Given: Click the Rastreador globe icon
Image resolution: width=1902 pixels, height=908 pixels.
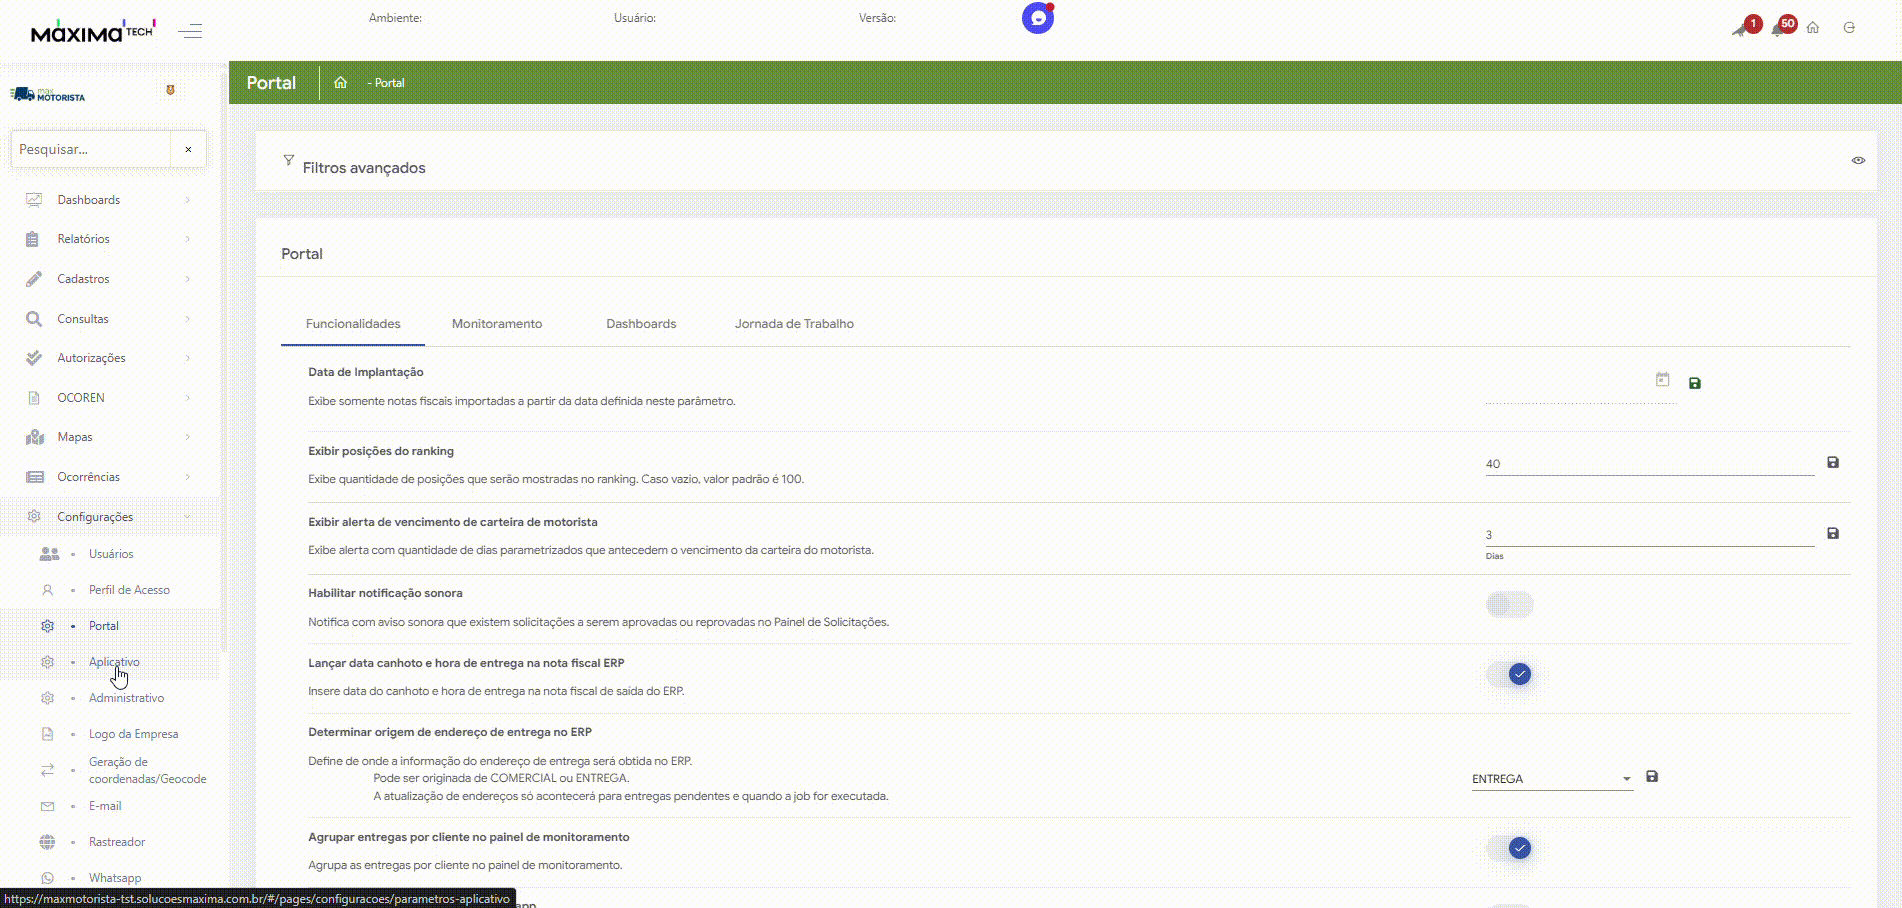Looking at the screenshot, I should [x=47, y=842].
